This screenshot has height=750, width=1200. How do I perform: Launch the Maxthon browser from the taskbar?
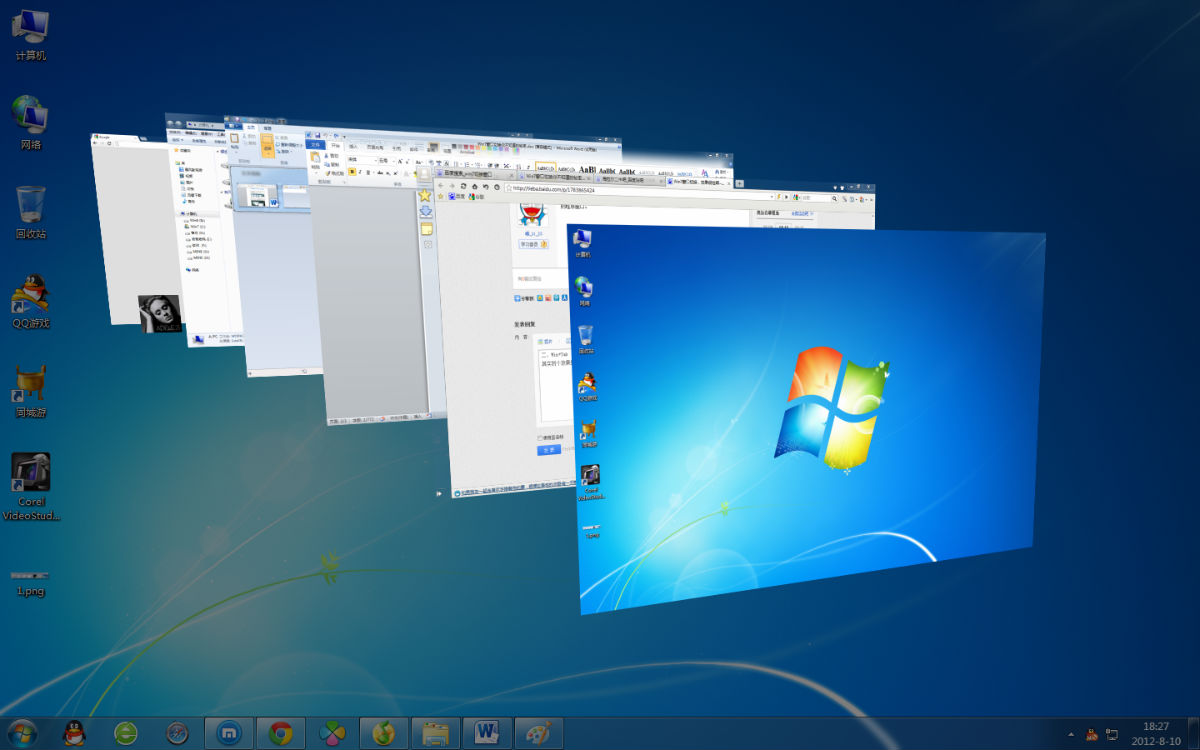point(228,733)
